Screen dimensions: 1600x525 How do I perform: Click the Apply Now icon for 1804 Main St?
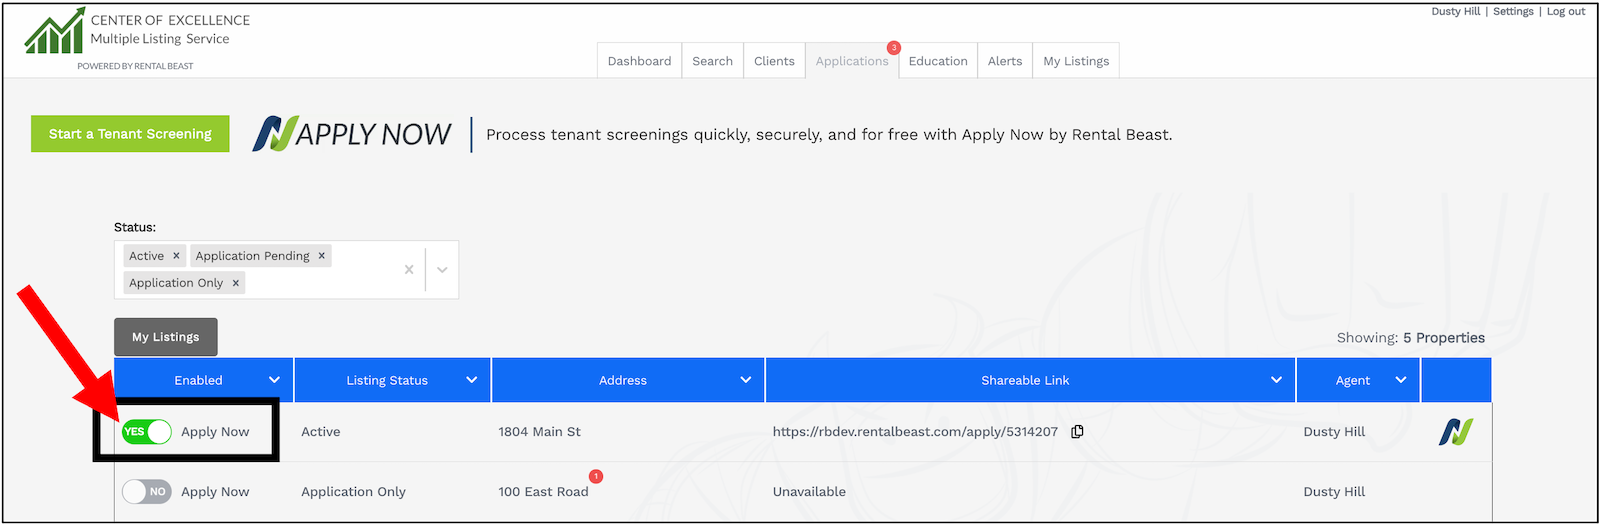1455,432
